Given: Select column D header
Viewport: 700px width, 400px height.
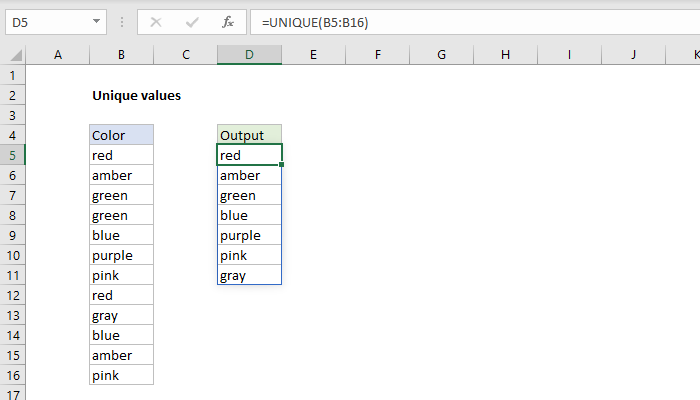Looking at the screenshot, I should [x=249, y=55].
